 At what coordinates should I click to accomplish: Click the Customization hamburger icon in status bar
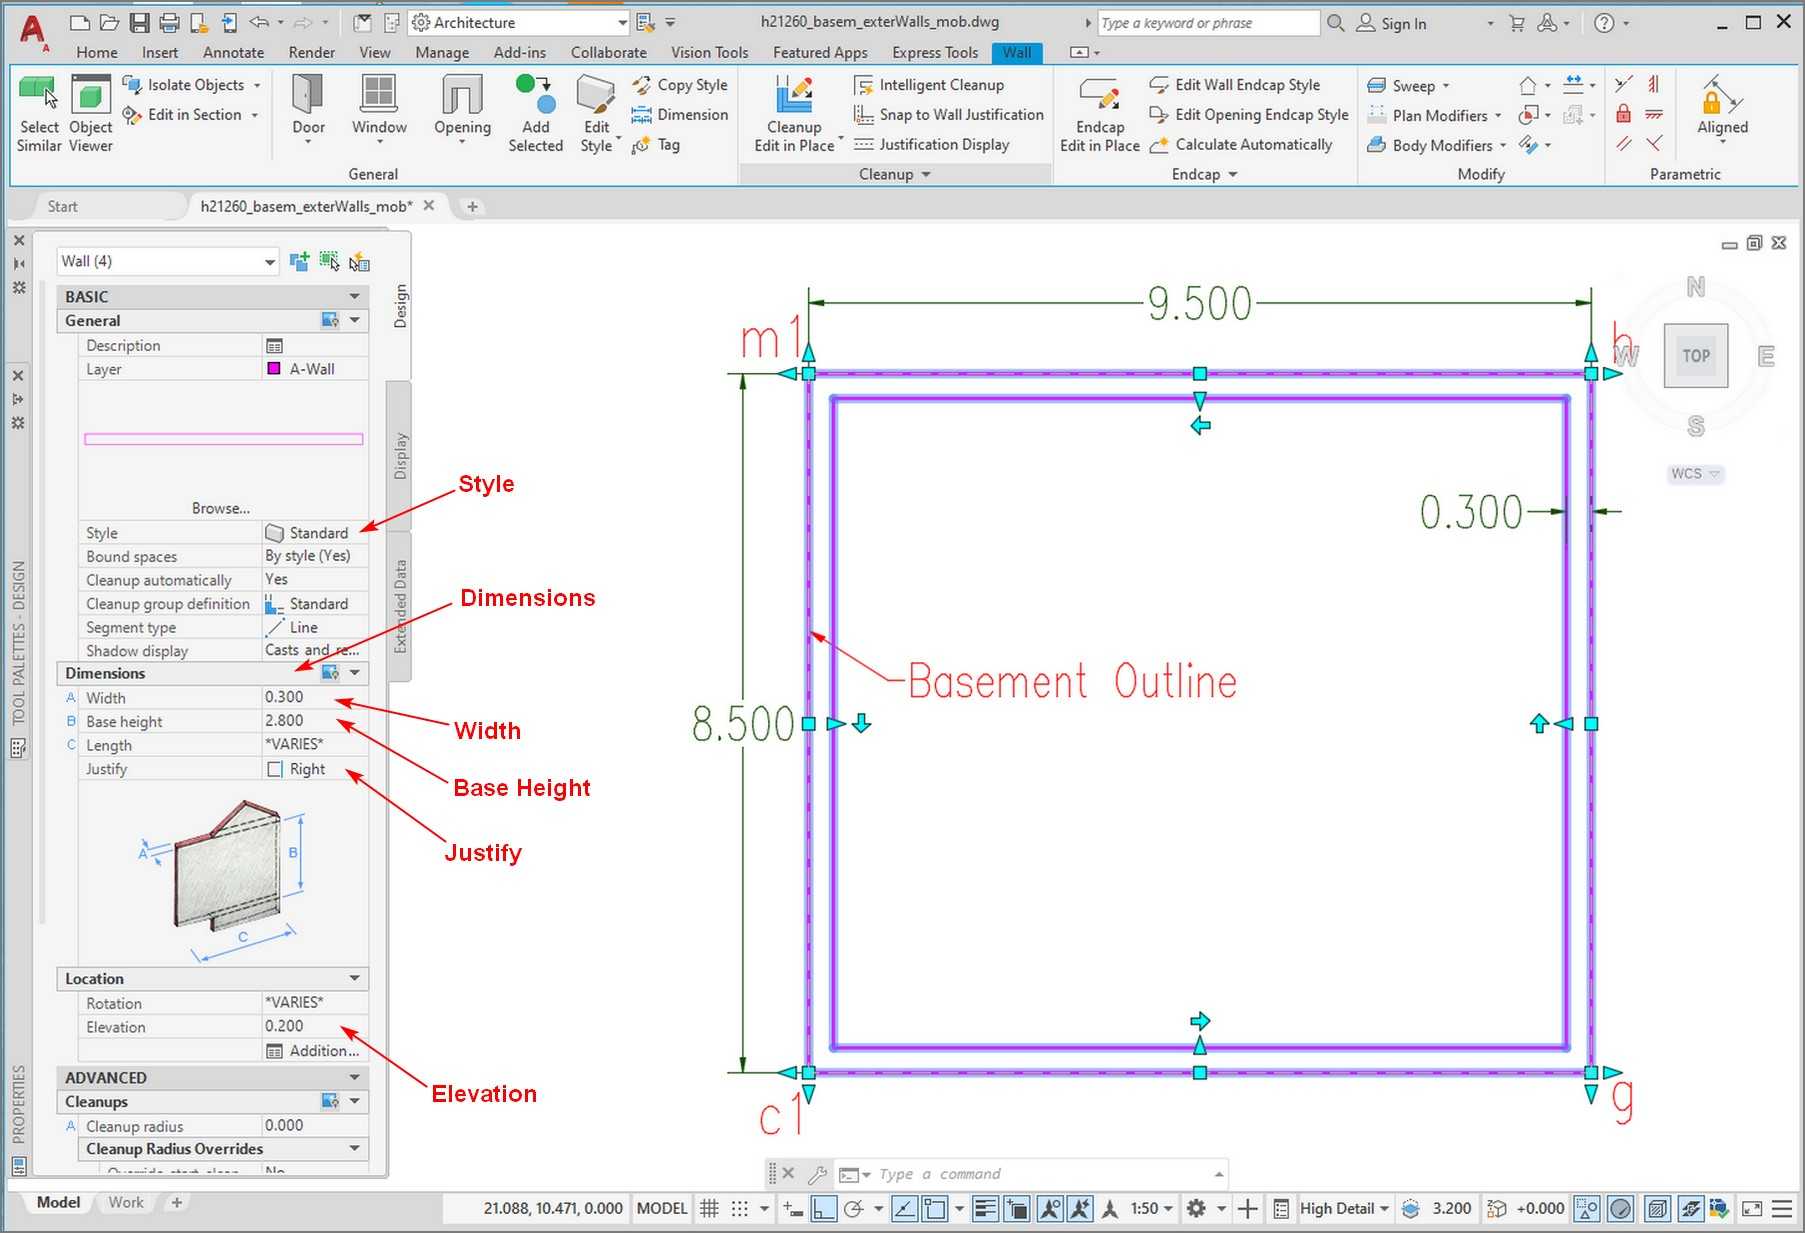[1782, 1208]
